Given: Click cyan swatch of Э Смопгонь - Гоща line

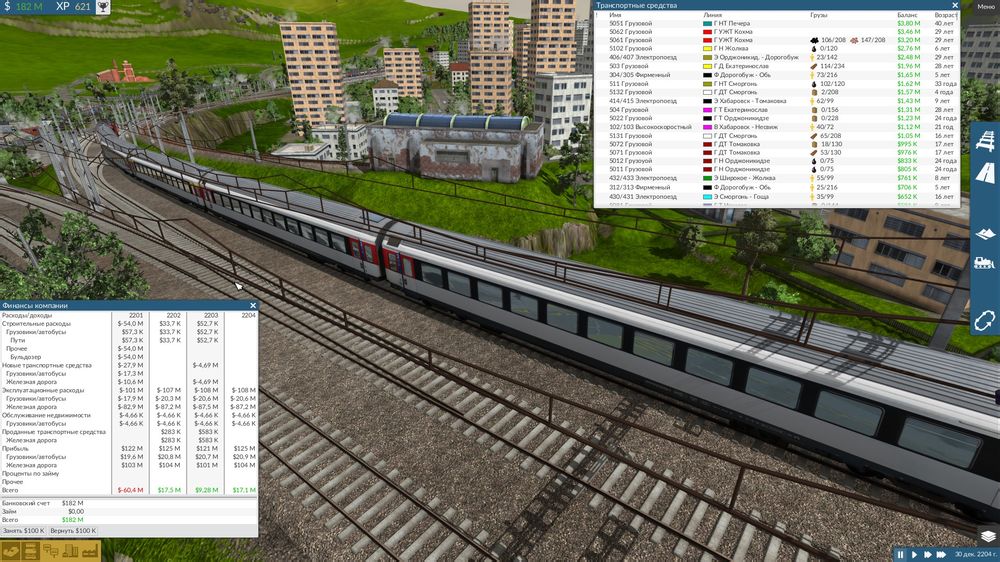Looking at the screenshot, I should click(707, 196).
